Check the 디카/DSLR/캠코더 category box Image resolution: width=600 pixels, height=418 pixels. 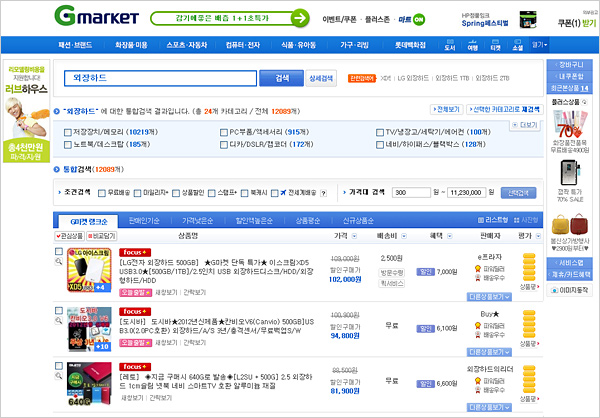tap(224, 145)
